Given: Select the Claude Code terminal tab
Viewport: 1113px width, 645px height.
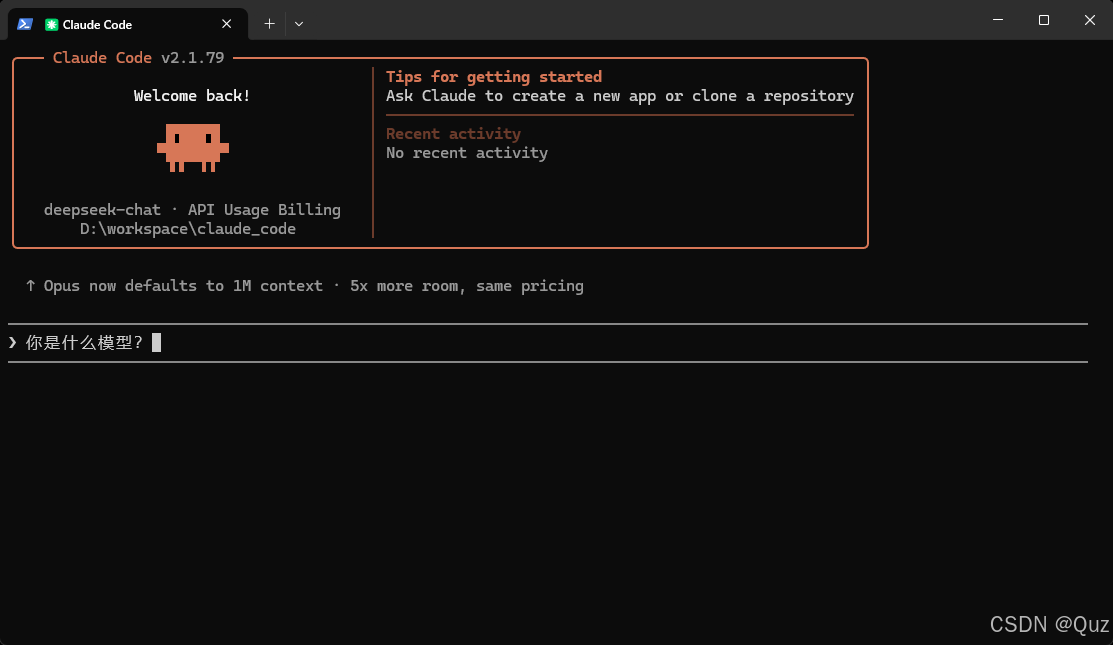Looking at the screenshot, I should 128,24.
